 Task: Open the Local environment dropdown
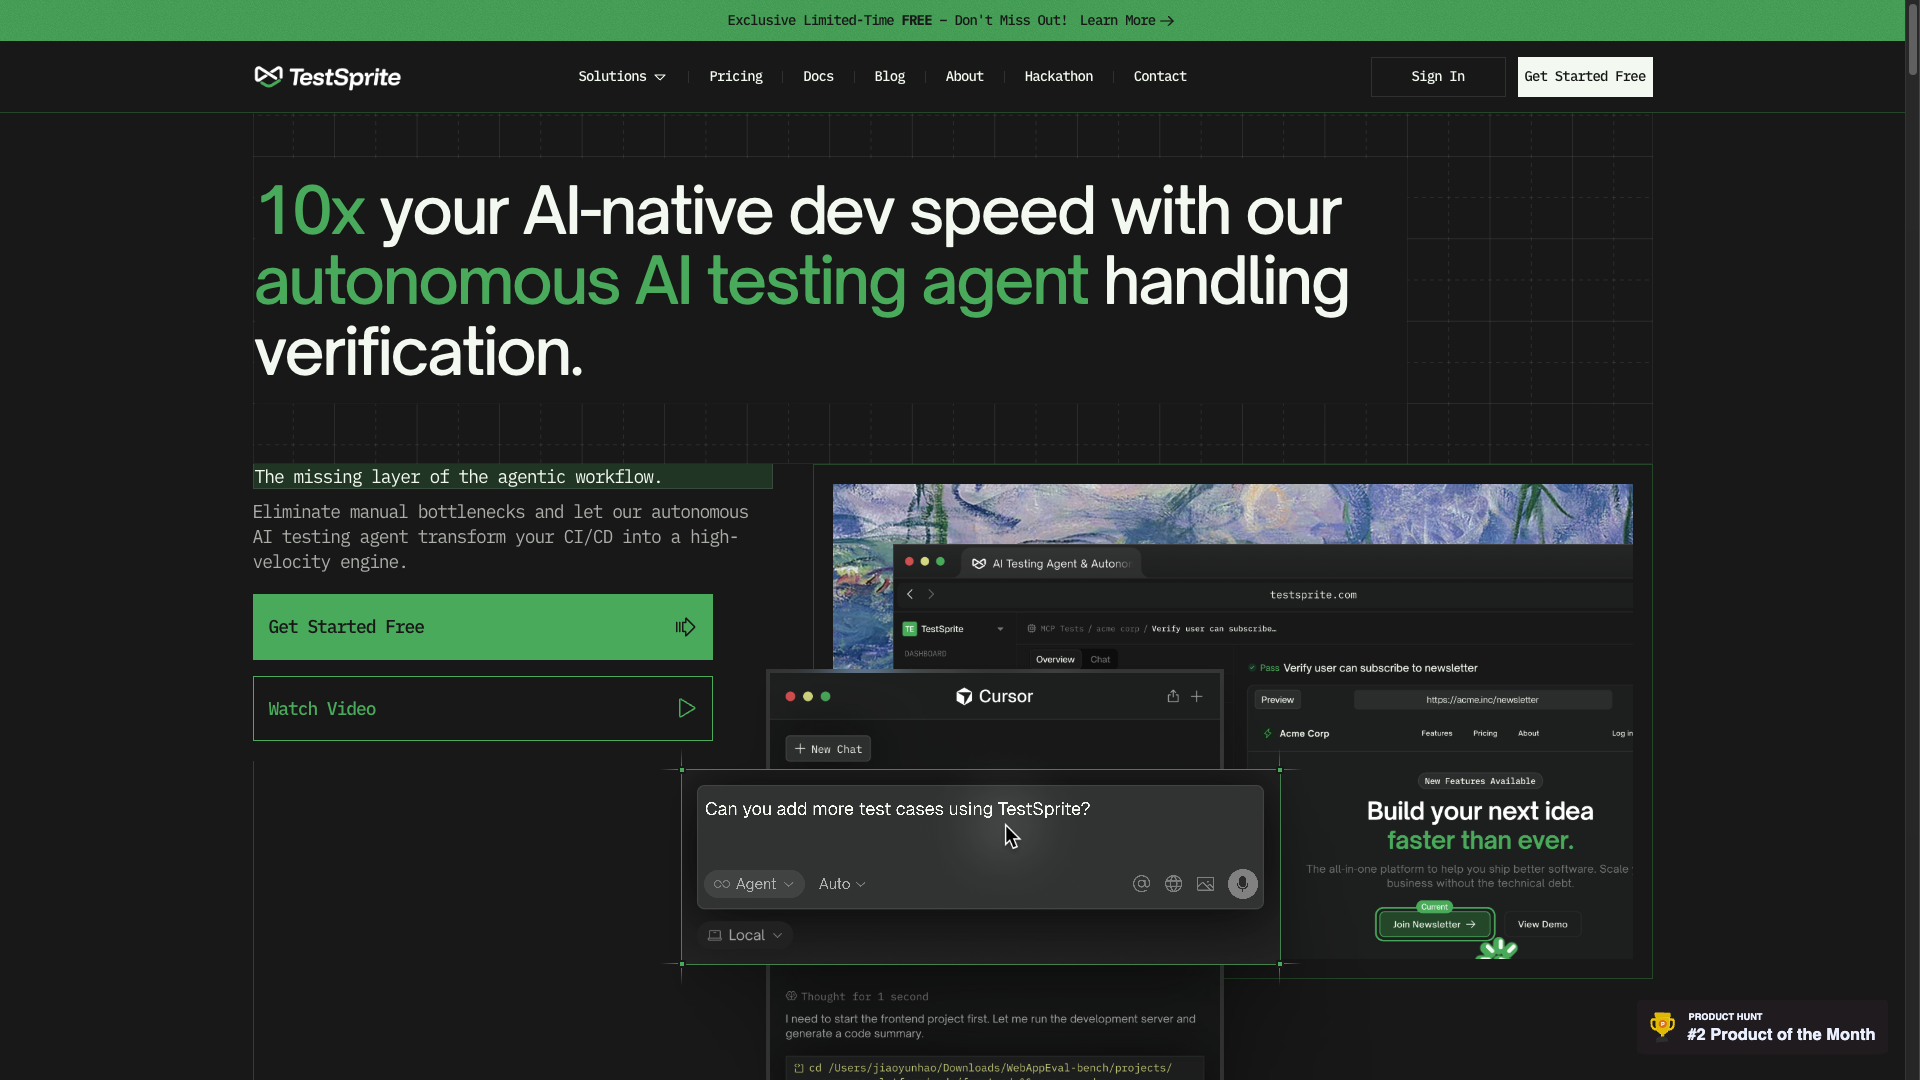click(746, 935)
